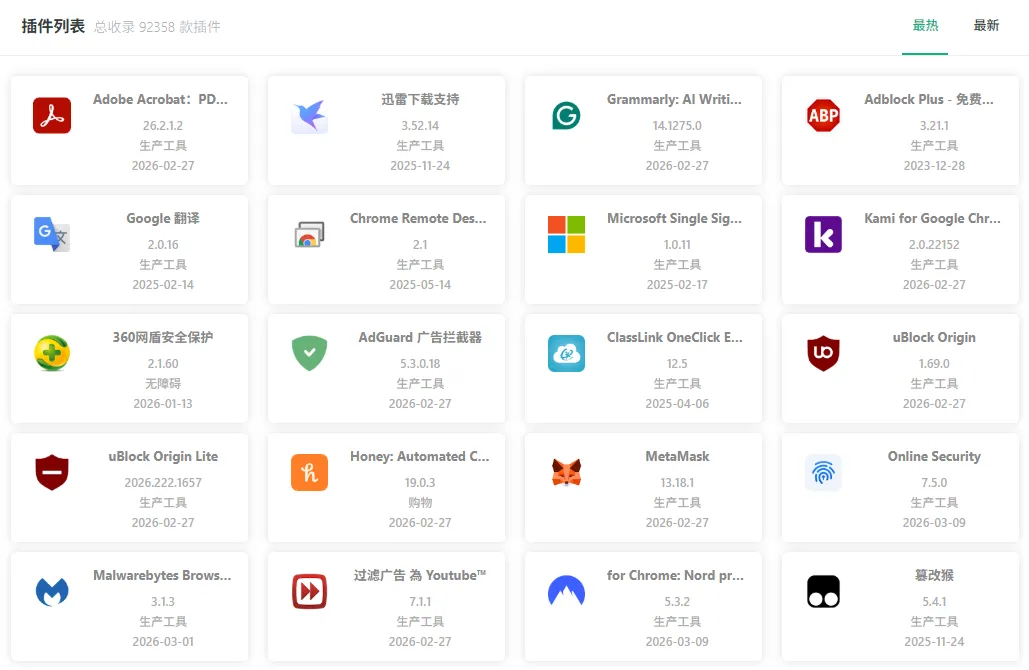Open the 360网盾安全保护 title
Screen dimensions: 1029x670
tap(163, 337)
